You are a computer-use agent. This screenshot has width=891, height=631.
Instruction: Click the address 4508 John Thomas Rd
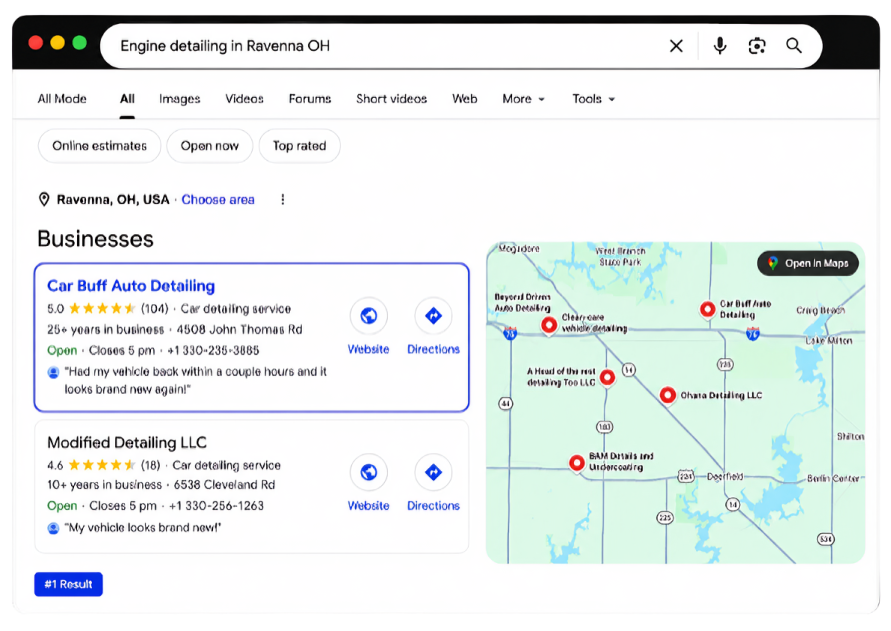click(x=239, y=330)
